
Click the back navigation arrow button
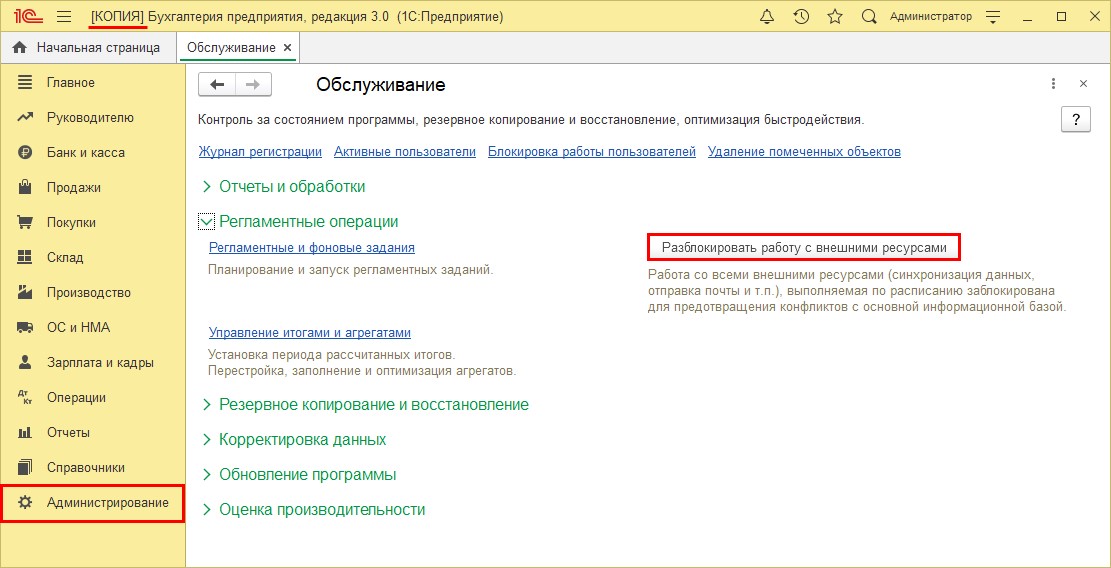click(x=217, y=85)
